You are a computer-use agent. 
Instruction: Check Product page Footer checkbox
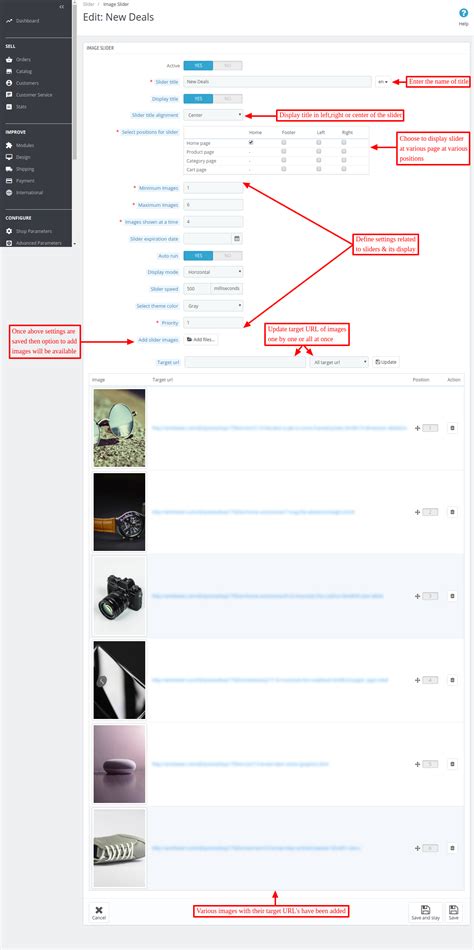point(284,151)
